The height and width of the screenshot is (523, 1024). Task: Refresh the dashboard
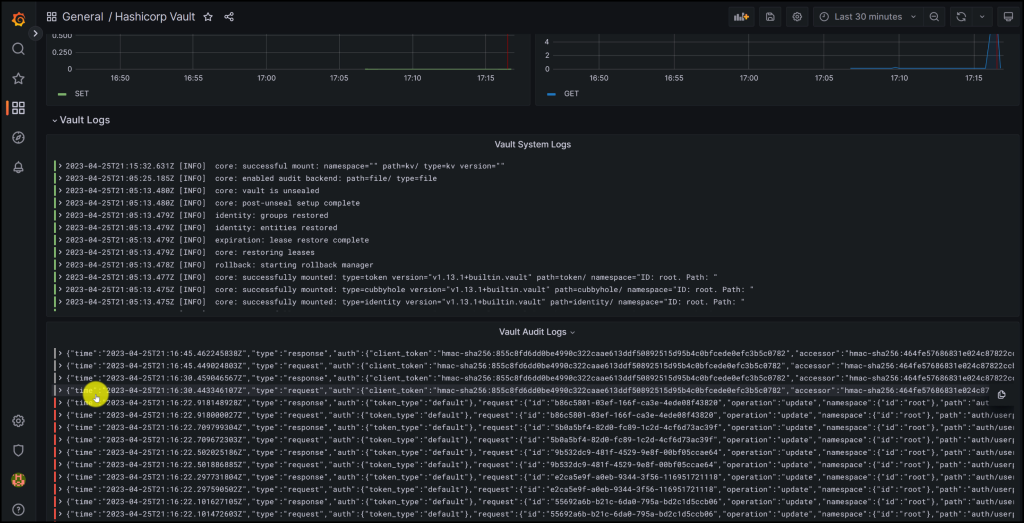[x=961, y=17]
